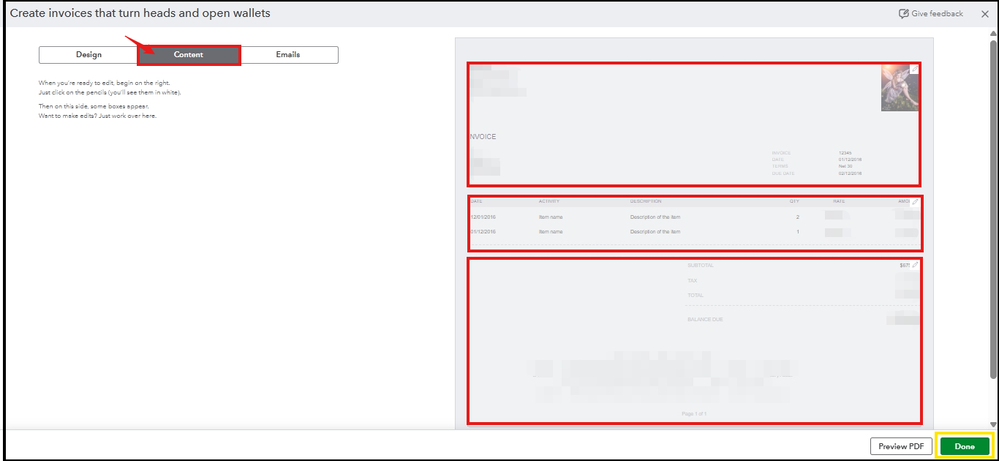The width and height of the screenshot is (999, 461).
Task: Click the vertical scrollbar thumb
Action: [x=993, y=207]
